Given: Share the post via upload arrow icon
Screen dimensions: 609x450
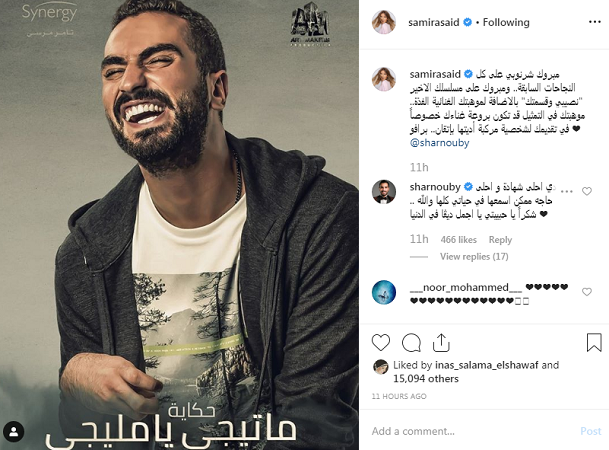Looking at the screenshot, I should tap(441, 342).
